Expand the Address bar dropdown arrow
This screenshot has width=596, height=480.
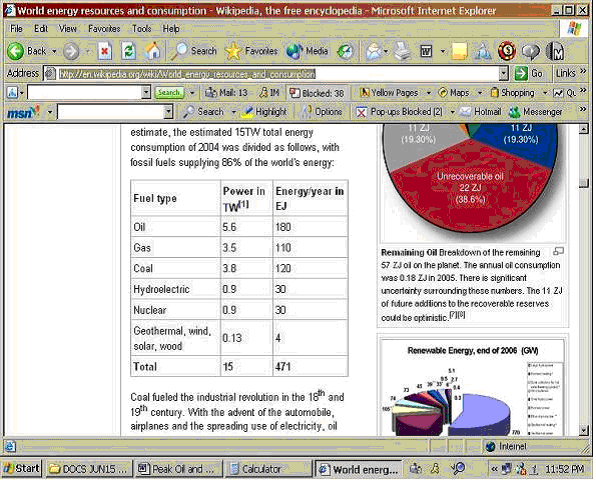pyautogui.click(x=503, y=73)
